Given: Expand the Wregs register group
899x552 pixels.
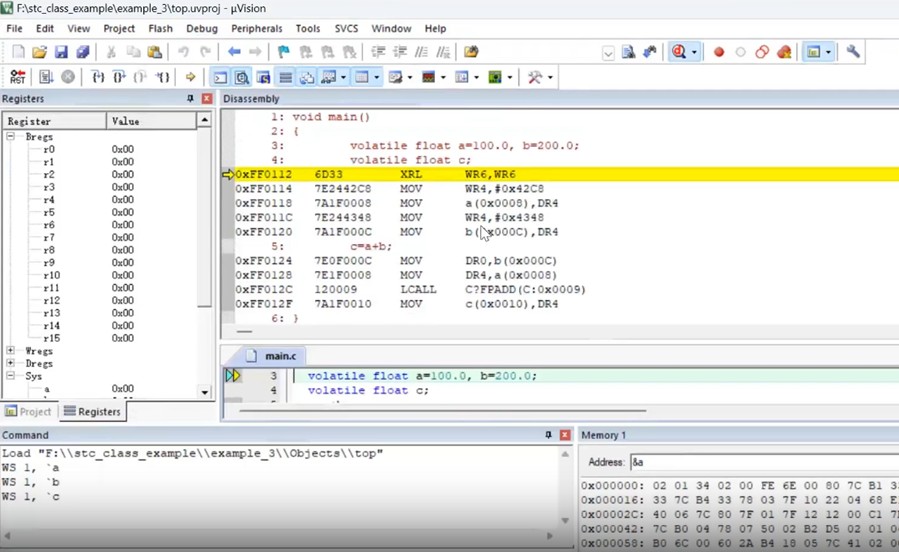Looking at the screenshot, I should (11, 351).
